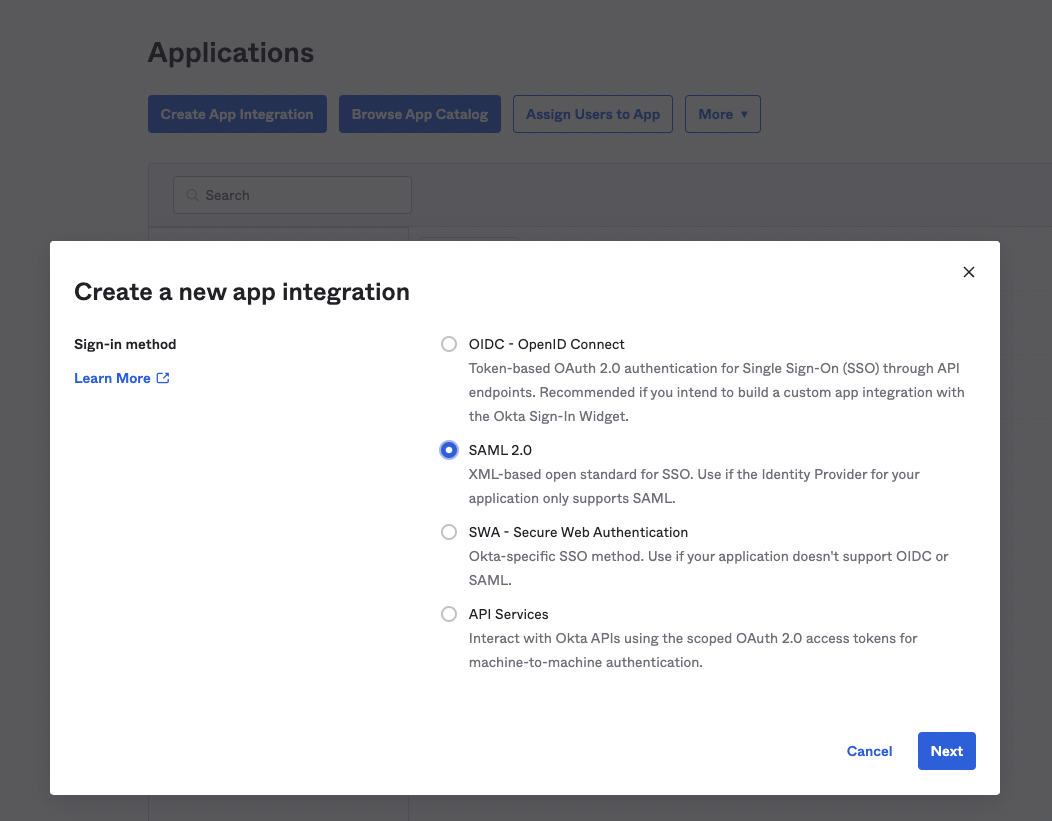
Task: Choose SWA - Secure Web Authentication option
Action: point(449,532)
